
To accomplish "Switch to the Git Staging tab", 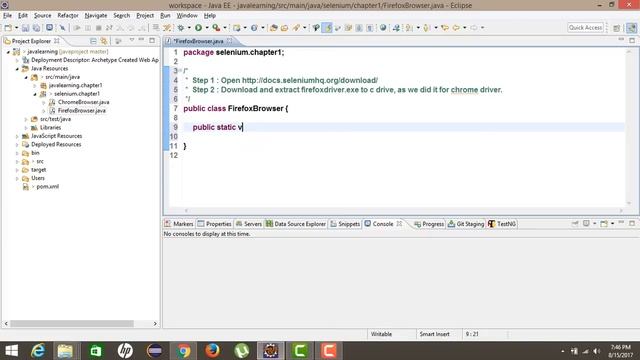I will (x=466, y=224).
